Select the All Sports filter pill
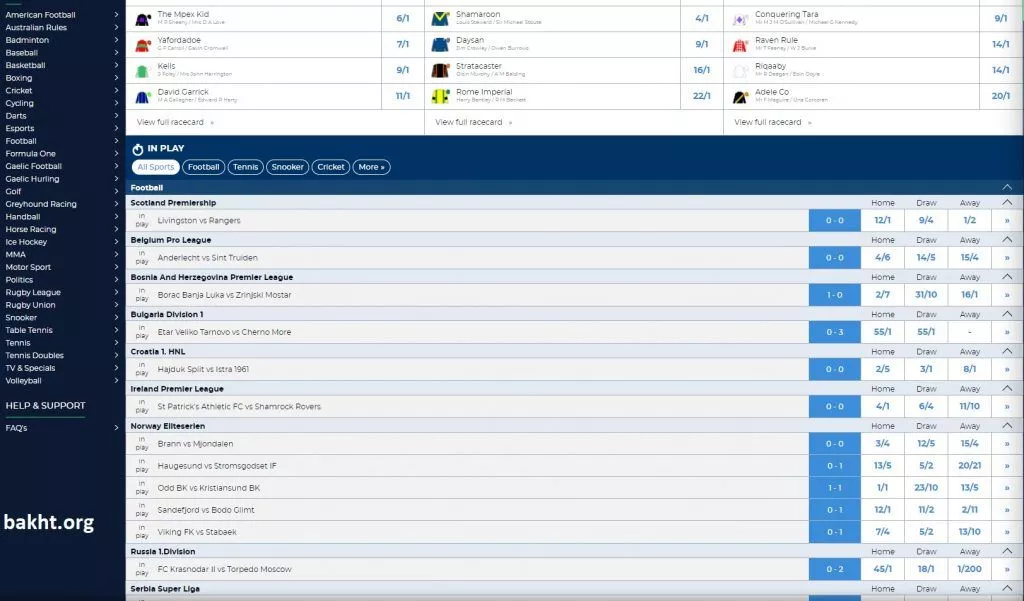 pos(156,167)
